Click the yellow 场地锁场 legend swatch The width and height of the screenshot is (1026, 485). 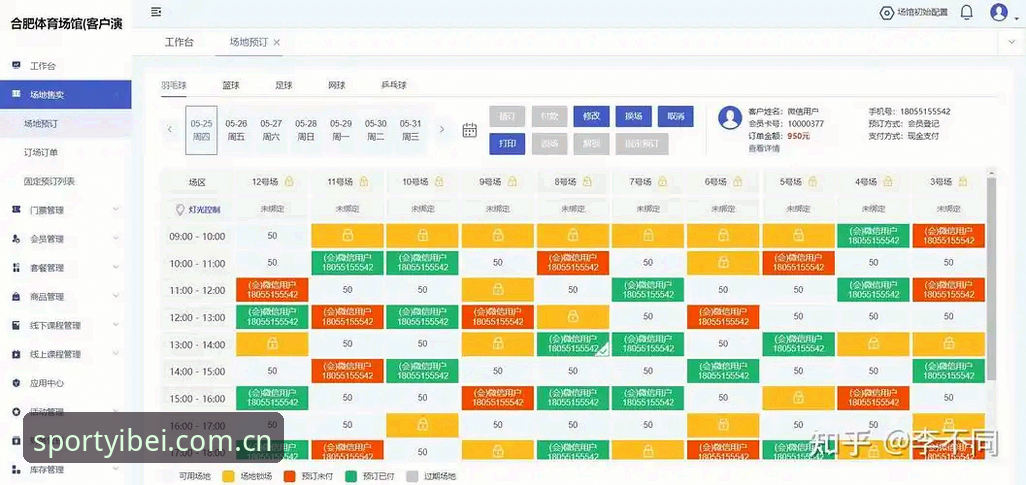[228, 476]
